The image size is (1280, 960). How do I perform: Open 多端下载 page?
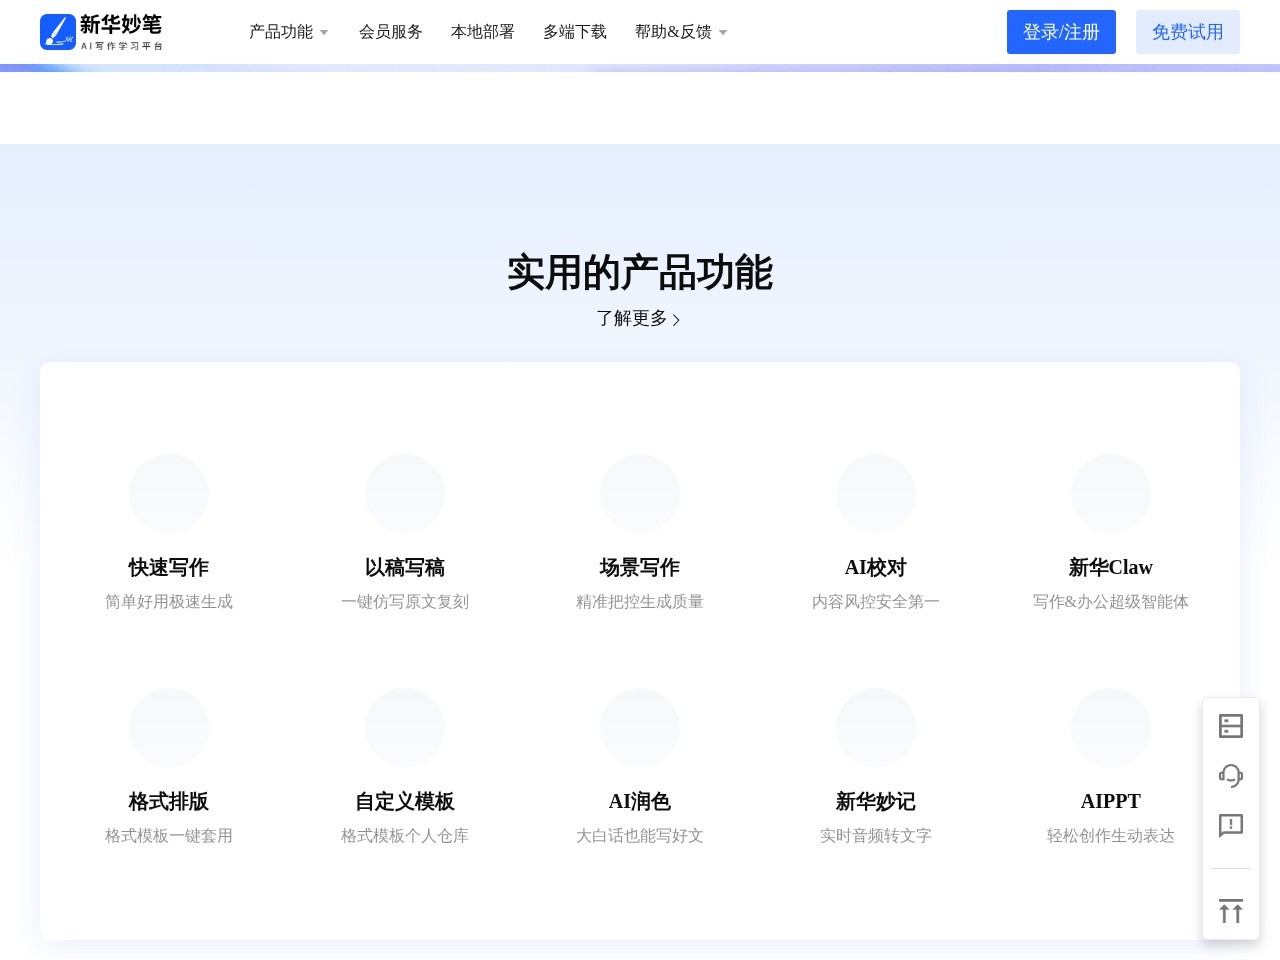pos(575,32)
